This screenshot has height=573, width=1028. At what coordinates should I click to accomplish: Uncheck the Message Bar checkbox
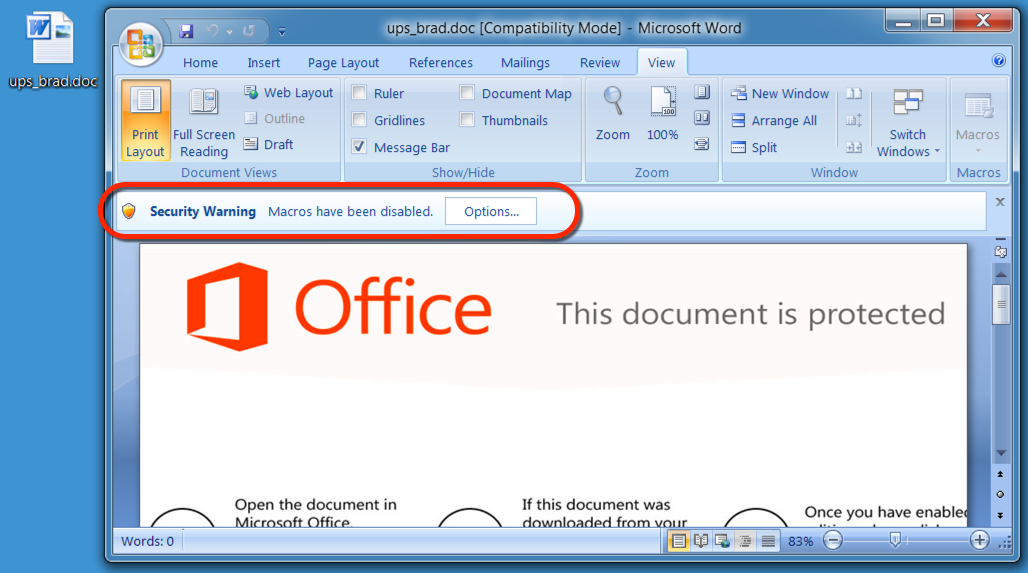point(359,146)
